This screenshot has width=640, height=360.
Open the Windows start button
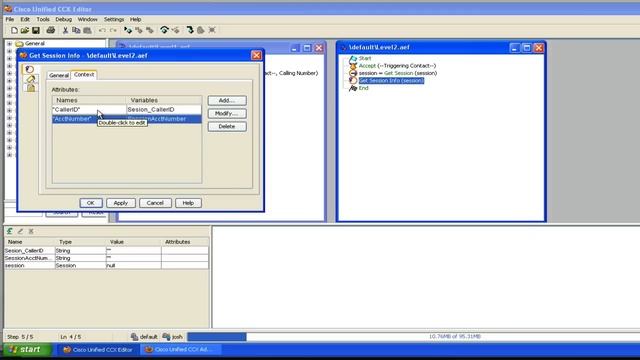pos(27,349)
